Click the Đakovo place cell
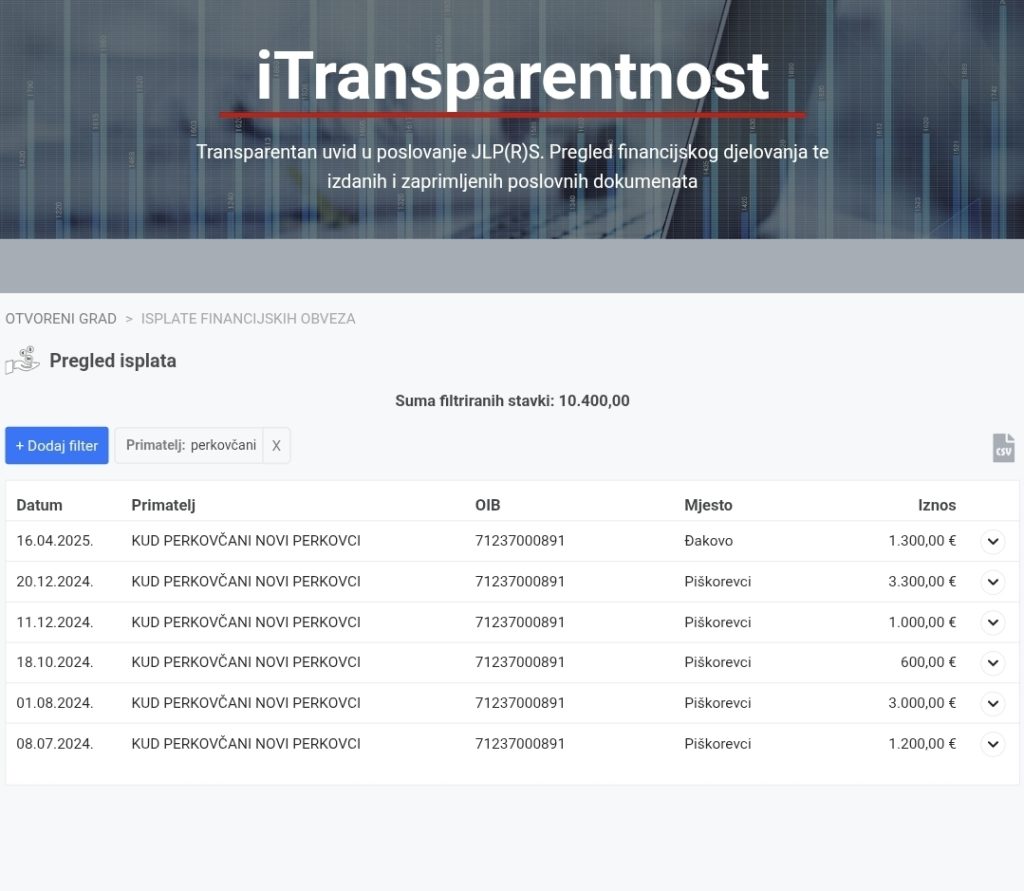This screenshot has height=891, width=1024. pos(709,541)
